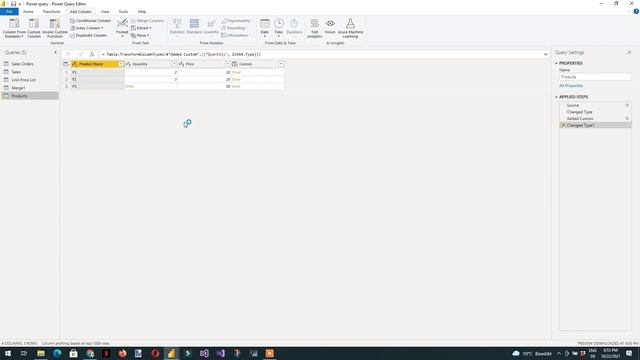Open the File tab
The height and width of the screenshot is (360, 640).
[9, 12]
